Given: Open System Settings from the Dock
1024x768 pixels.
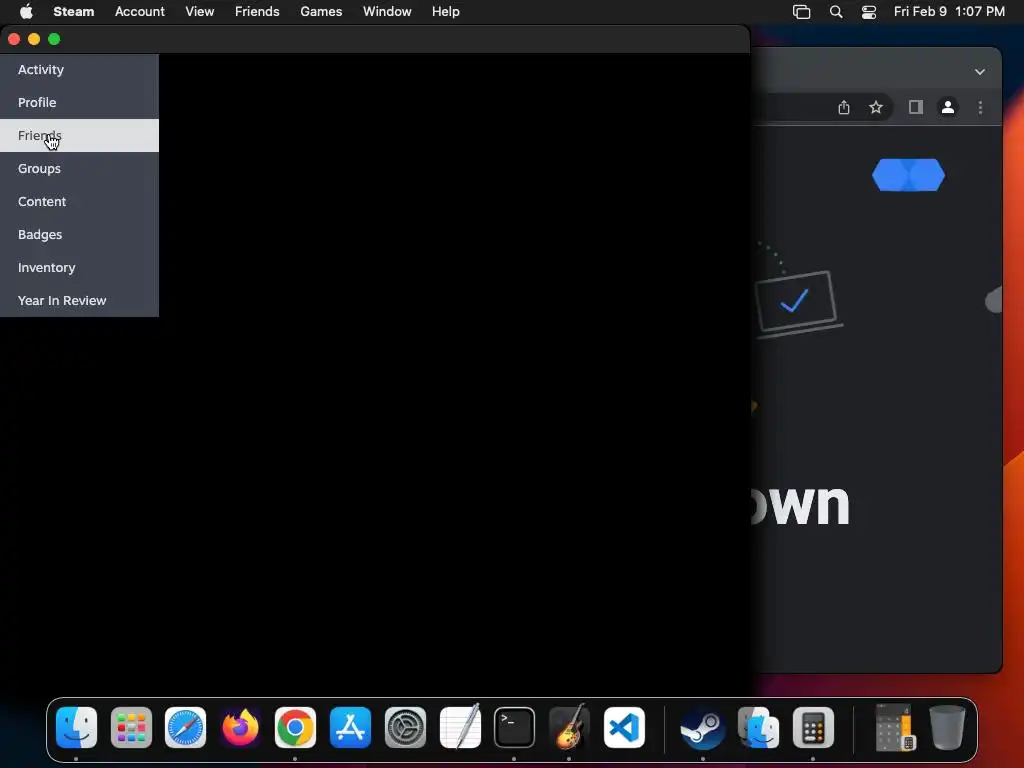Looking at the screenshot, I should click(405, 728).
